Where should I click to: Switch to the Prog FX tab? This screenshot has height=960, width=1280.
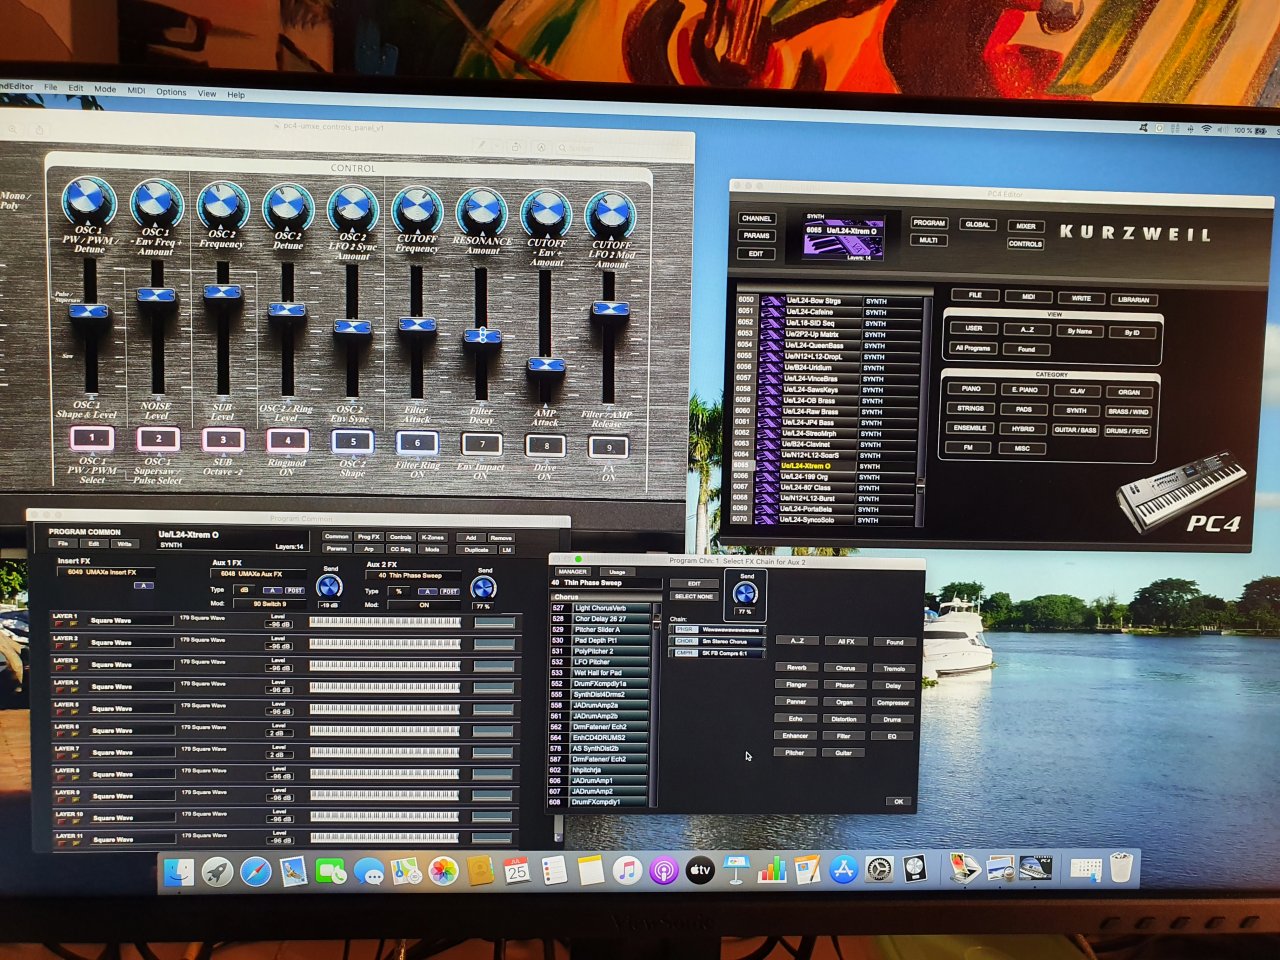[x=368, y=537]
